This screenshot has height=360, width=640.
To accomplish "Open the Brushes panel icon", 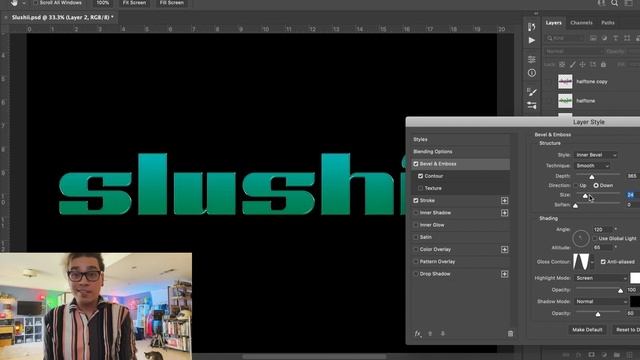I will coord(531,106).
